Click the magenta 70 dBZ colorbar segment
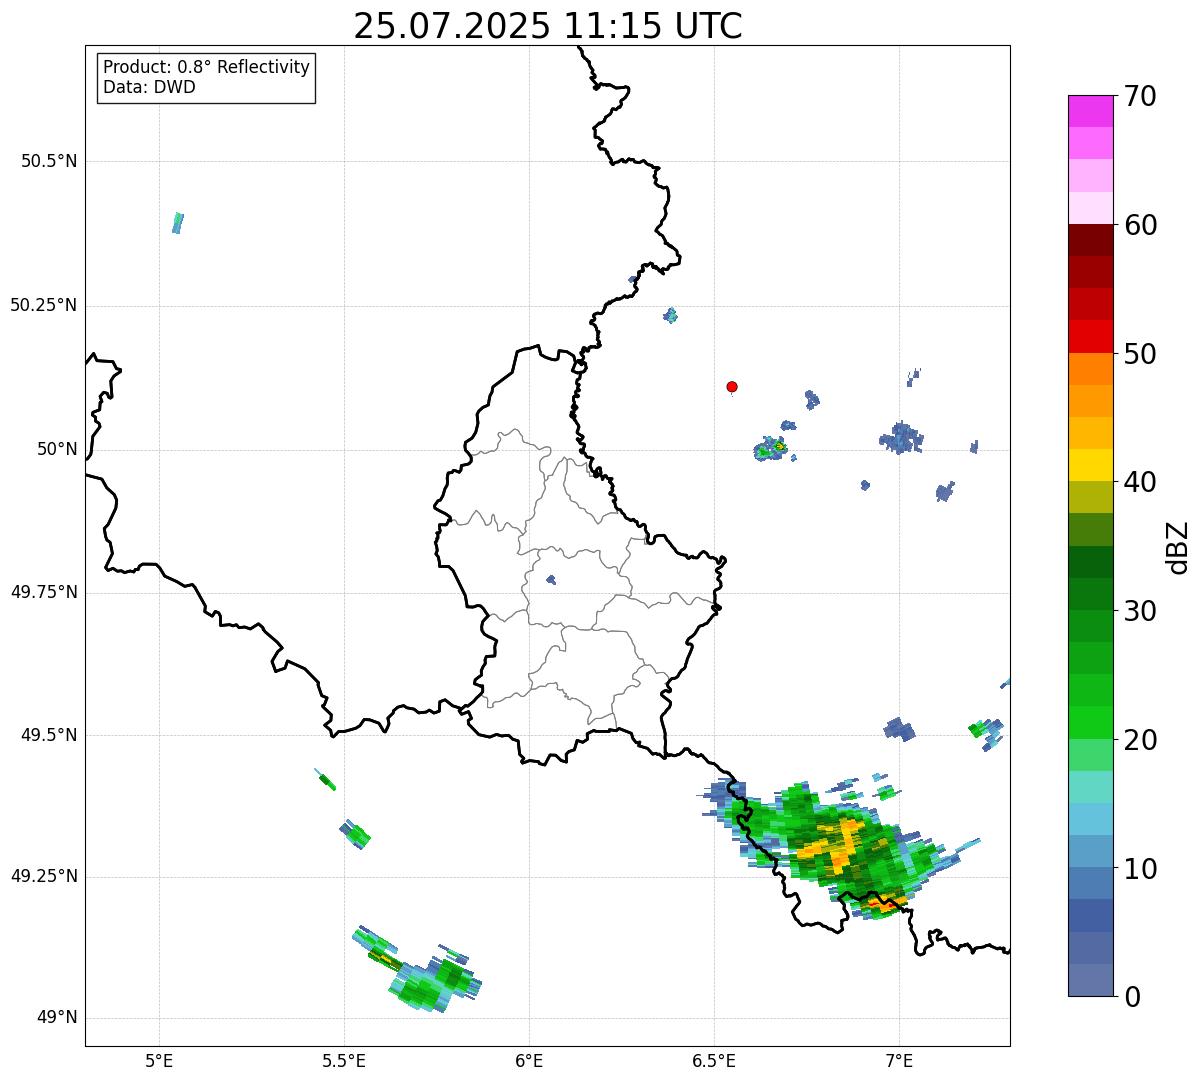 1090,111
